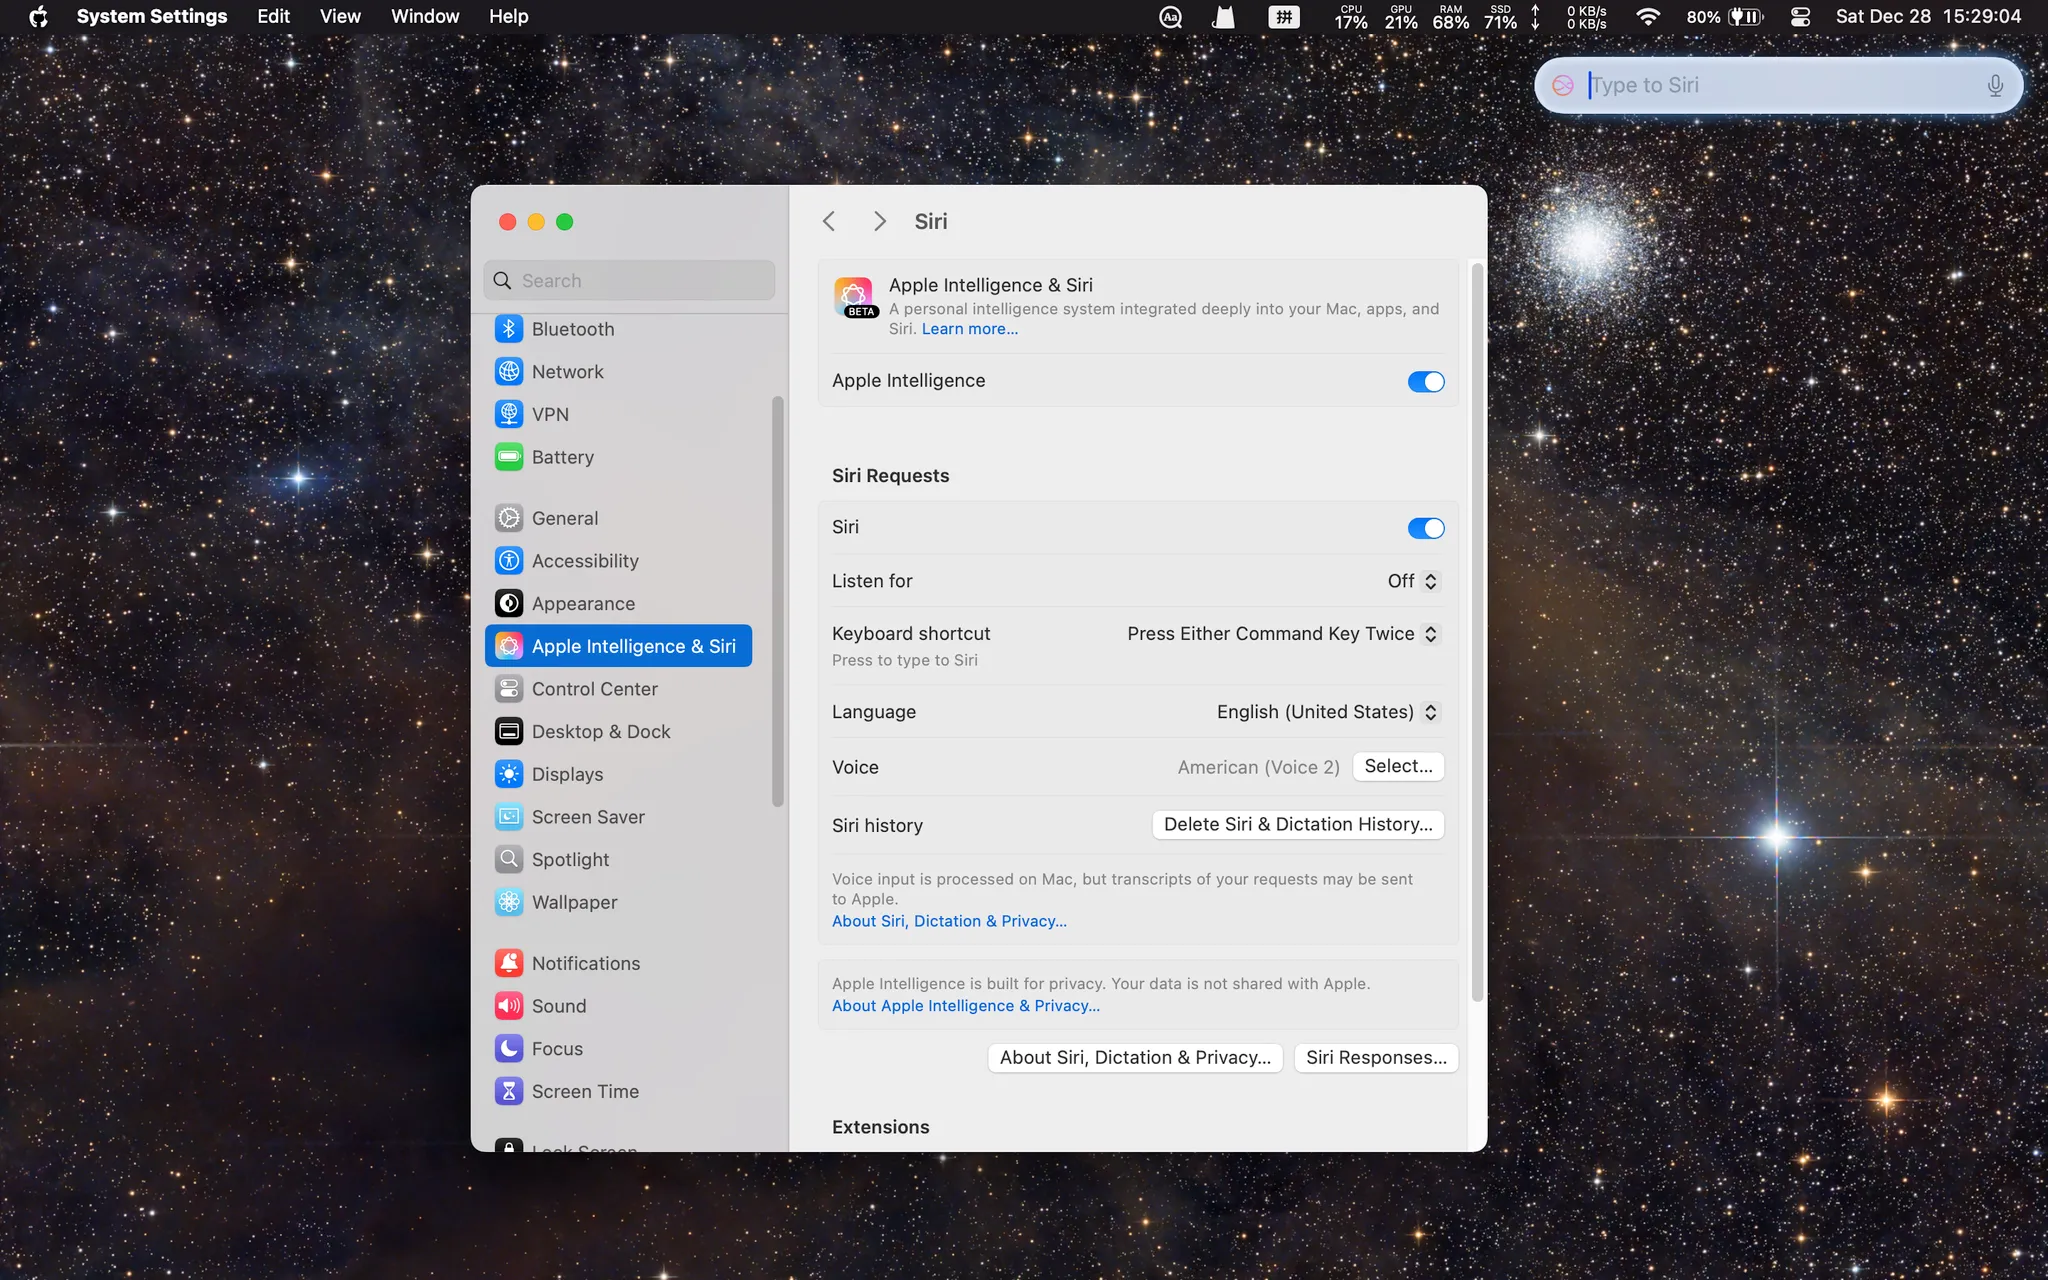Select Desktop & Dock icon

(x=509, y=732)
